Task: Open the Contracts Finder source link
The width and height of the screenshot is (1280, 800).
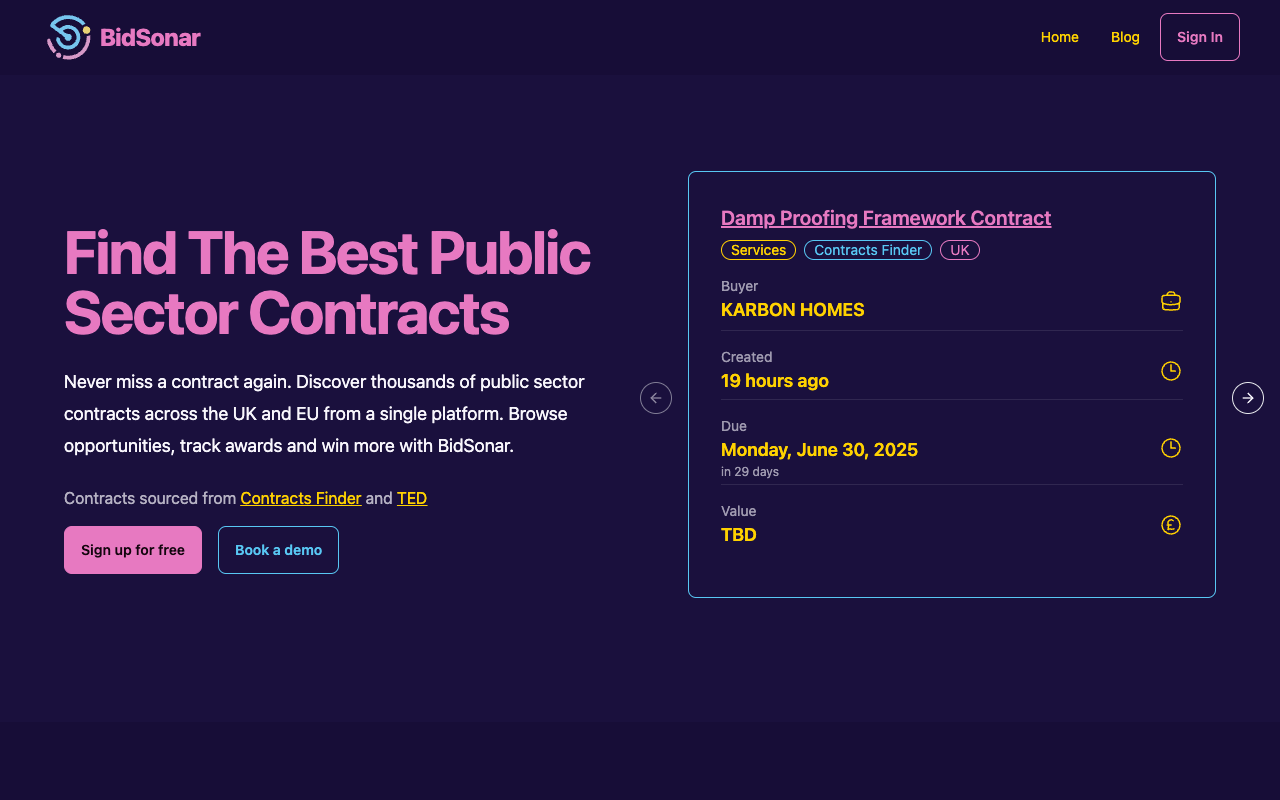Action: tap(301, 498)
